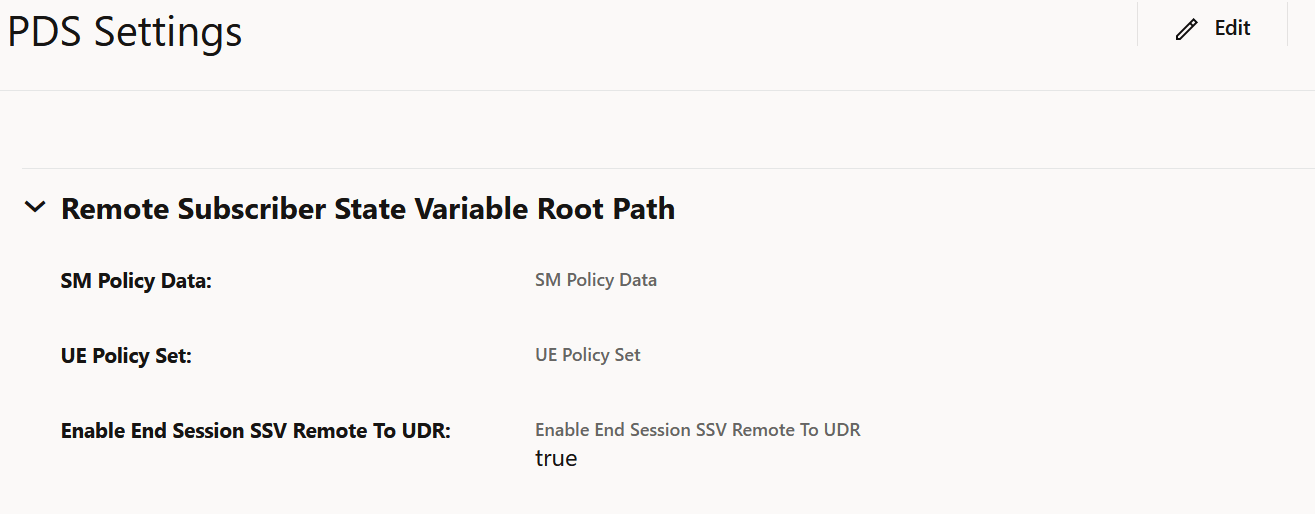Viewport: 1315px width, 514px height.
Task: Select the bold Enable End Session SSV label
Action: coord(256,431)
